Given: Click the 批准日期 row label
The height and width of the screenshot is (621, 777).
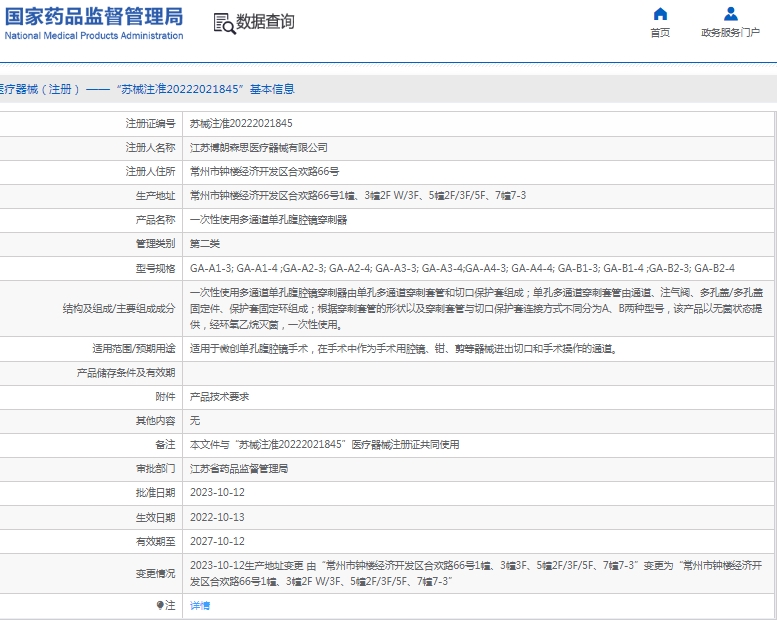Looking at the screenshot, I should click(x=156, y=493).
